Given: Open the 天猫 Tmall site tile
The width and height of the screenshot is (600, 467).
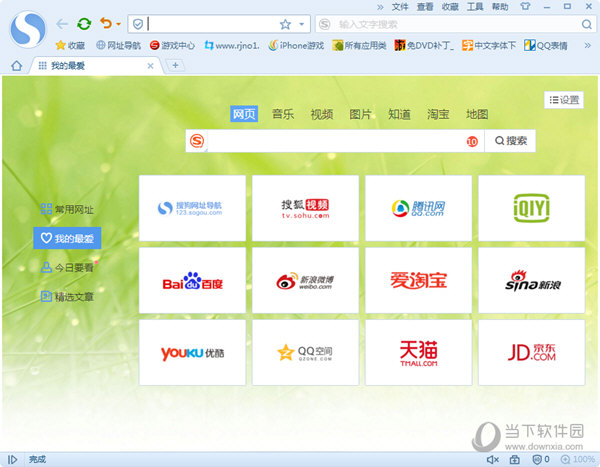Looking at the screenshot, I should tap(418, 352).
